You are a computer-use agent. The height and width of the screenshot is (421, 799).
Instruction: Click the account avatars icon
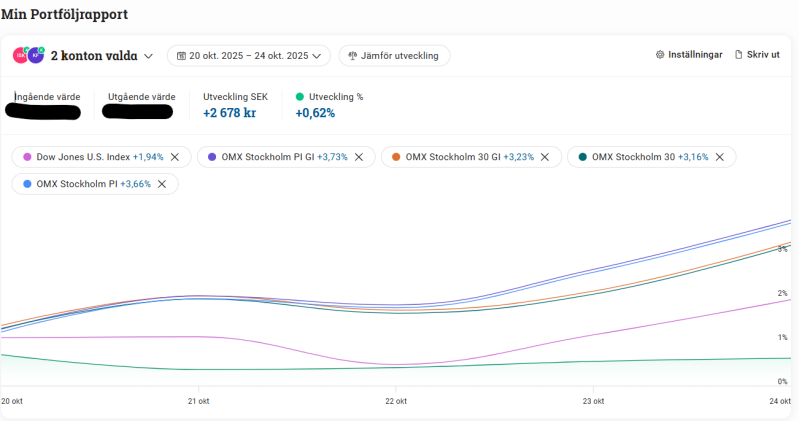[x=28, y=55]
